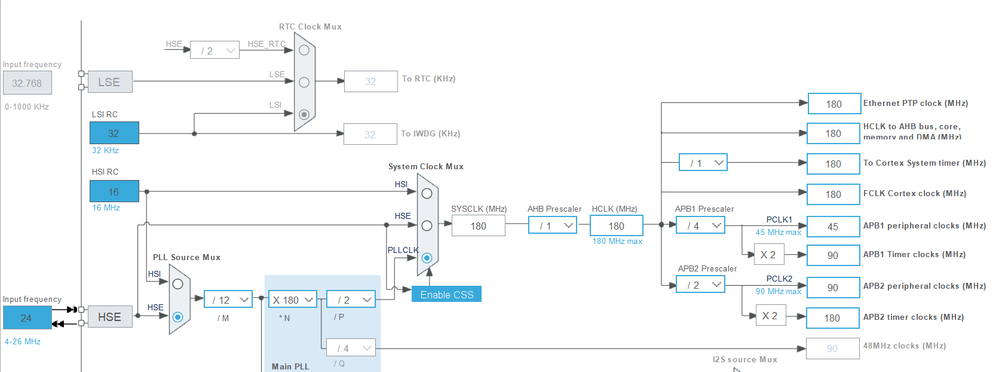Click the 48MHz clocks 90 value box
The height and width of the screenshot is (372, 999).
pyautogui.click(x=832, y=348)
